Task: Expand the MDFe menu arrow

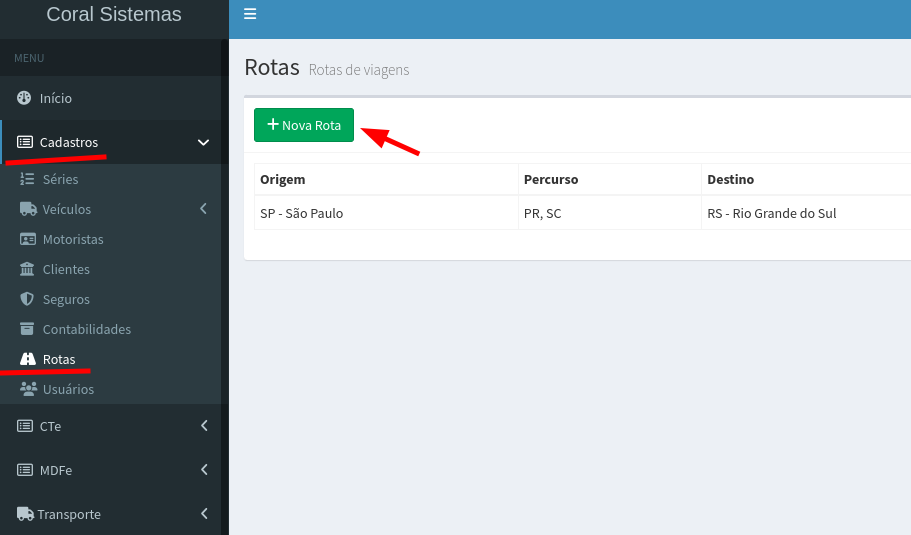Action: click(x=204, y=470)
